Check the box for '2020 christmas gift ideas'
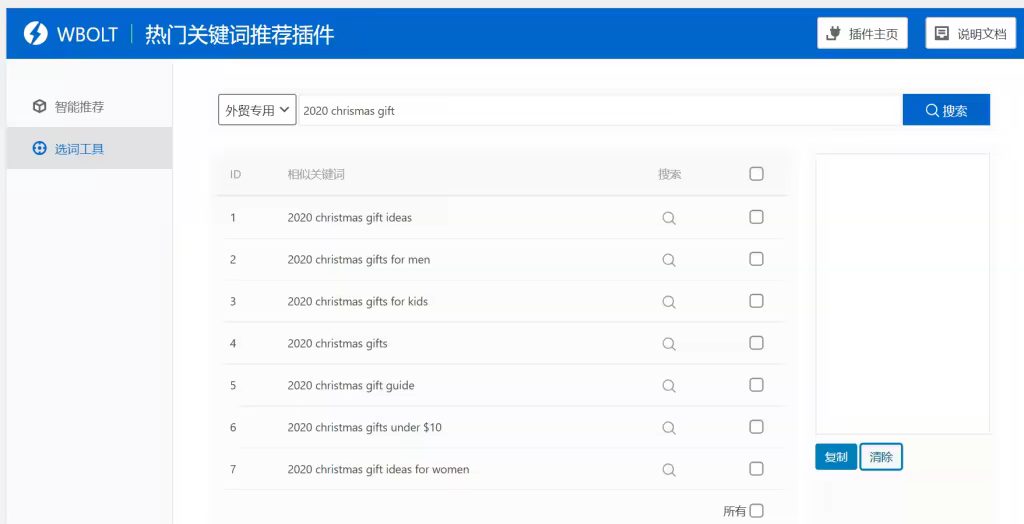Screen dimensions: 1024x524 756,217
